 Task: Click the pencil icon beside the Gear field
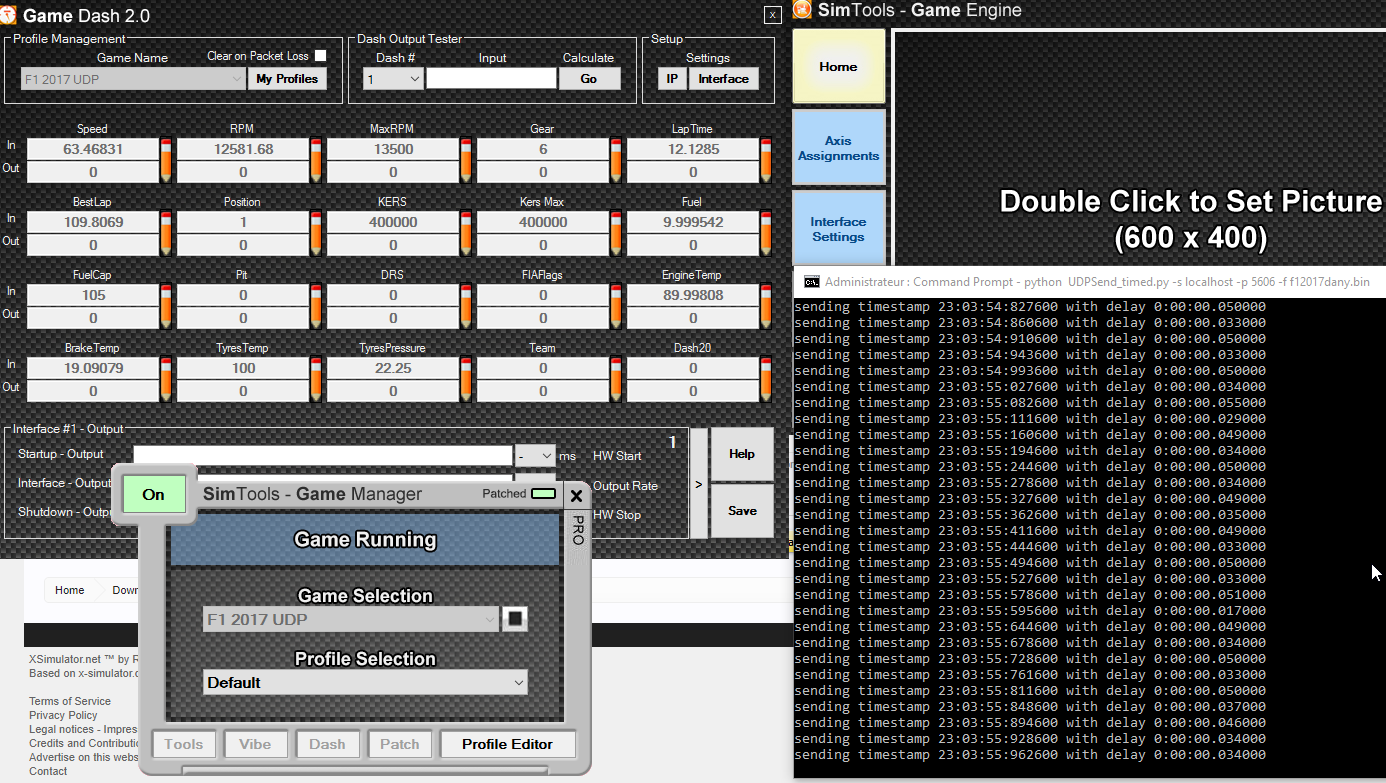click(616, 159)
